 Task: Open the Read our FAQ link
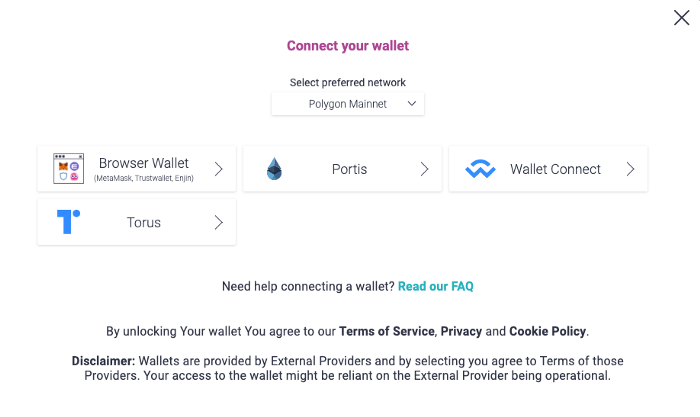[436, 286]
